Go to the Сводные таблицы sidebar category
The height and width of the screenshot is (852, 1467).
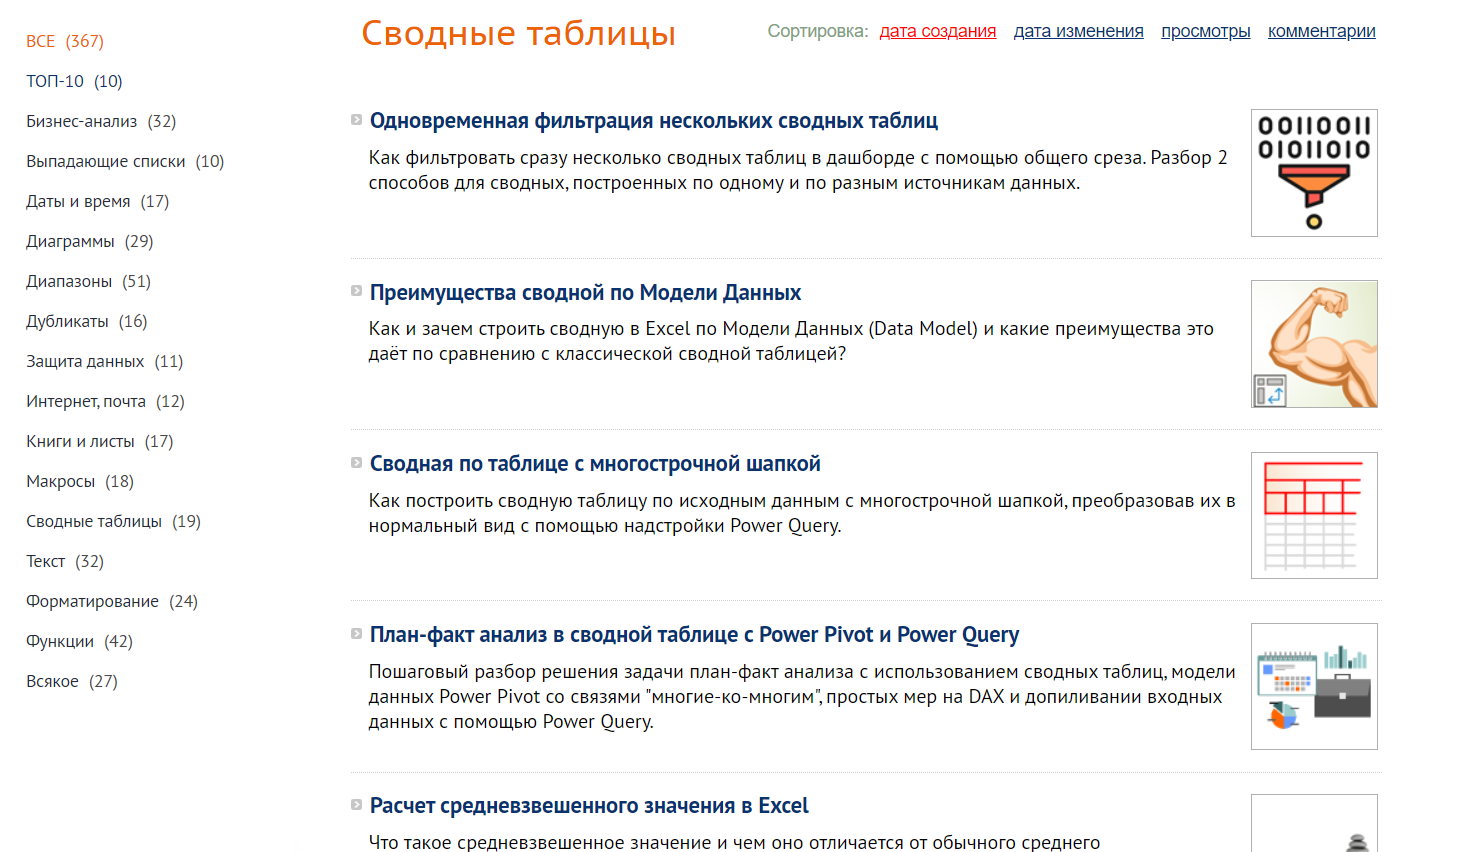[x=113, y=521]
